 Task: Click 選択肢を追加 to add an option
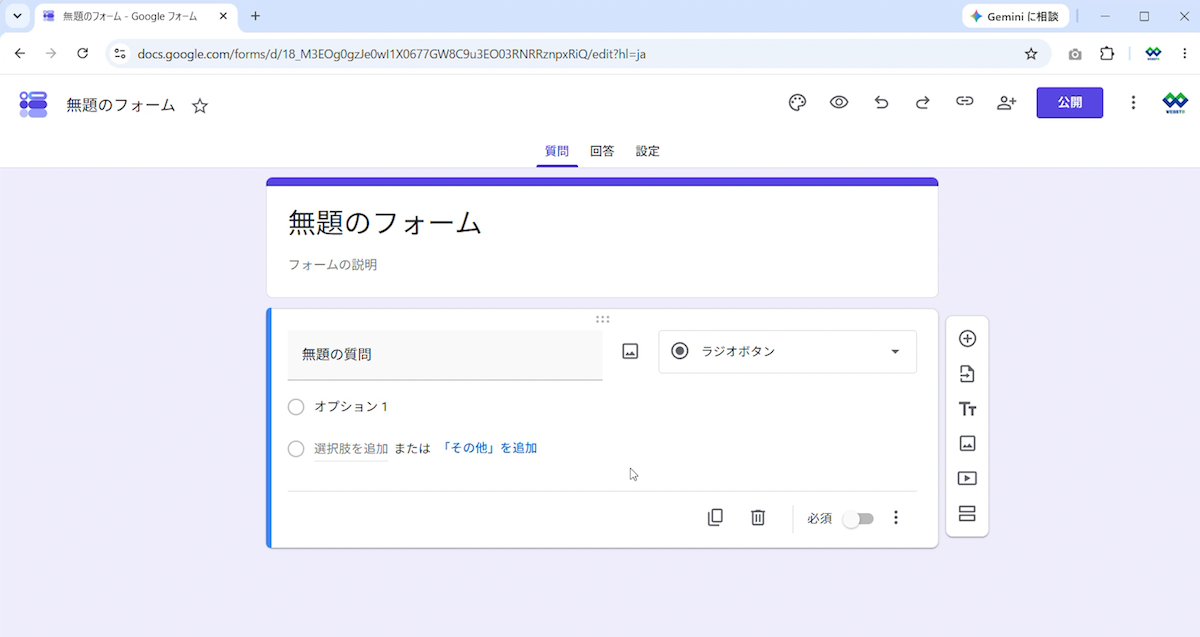pyautogui.click(x=351, y=449)
